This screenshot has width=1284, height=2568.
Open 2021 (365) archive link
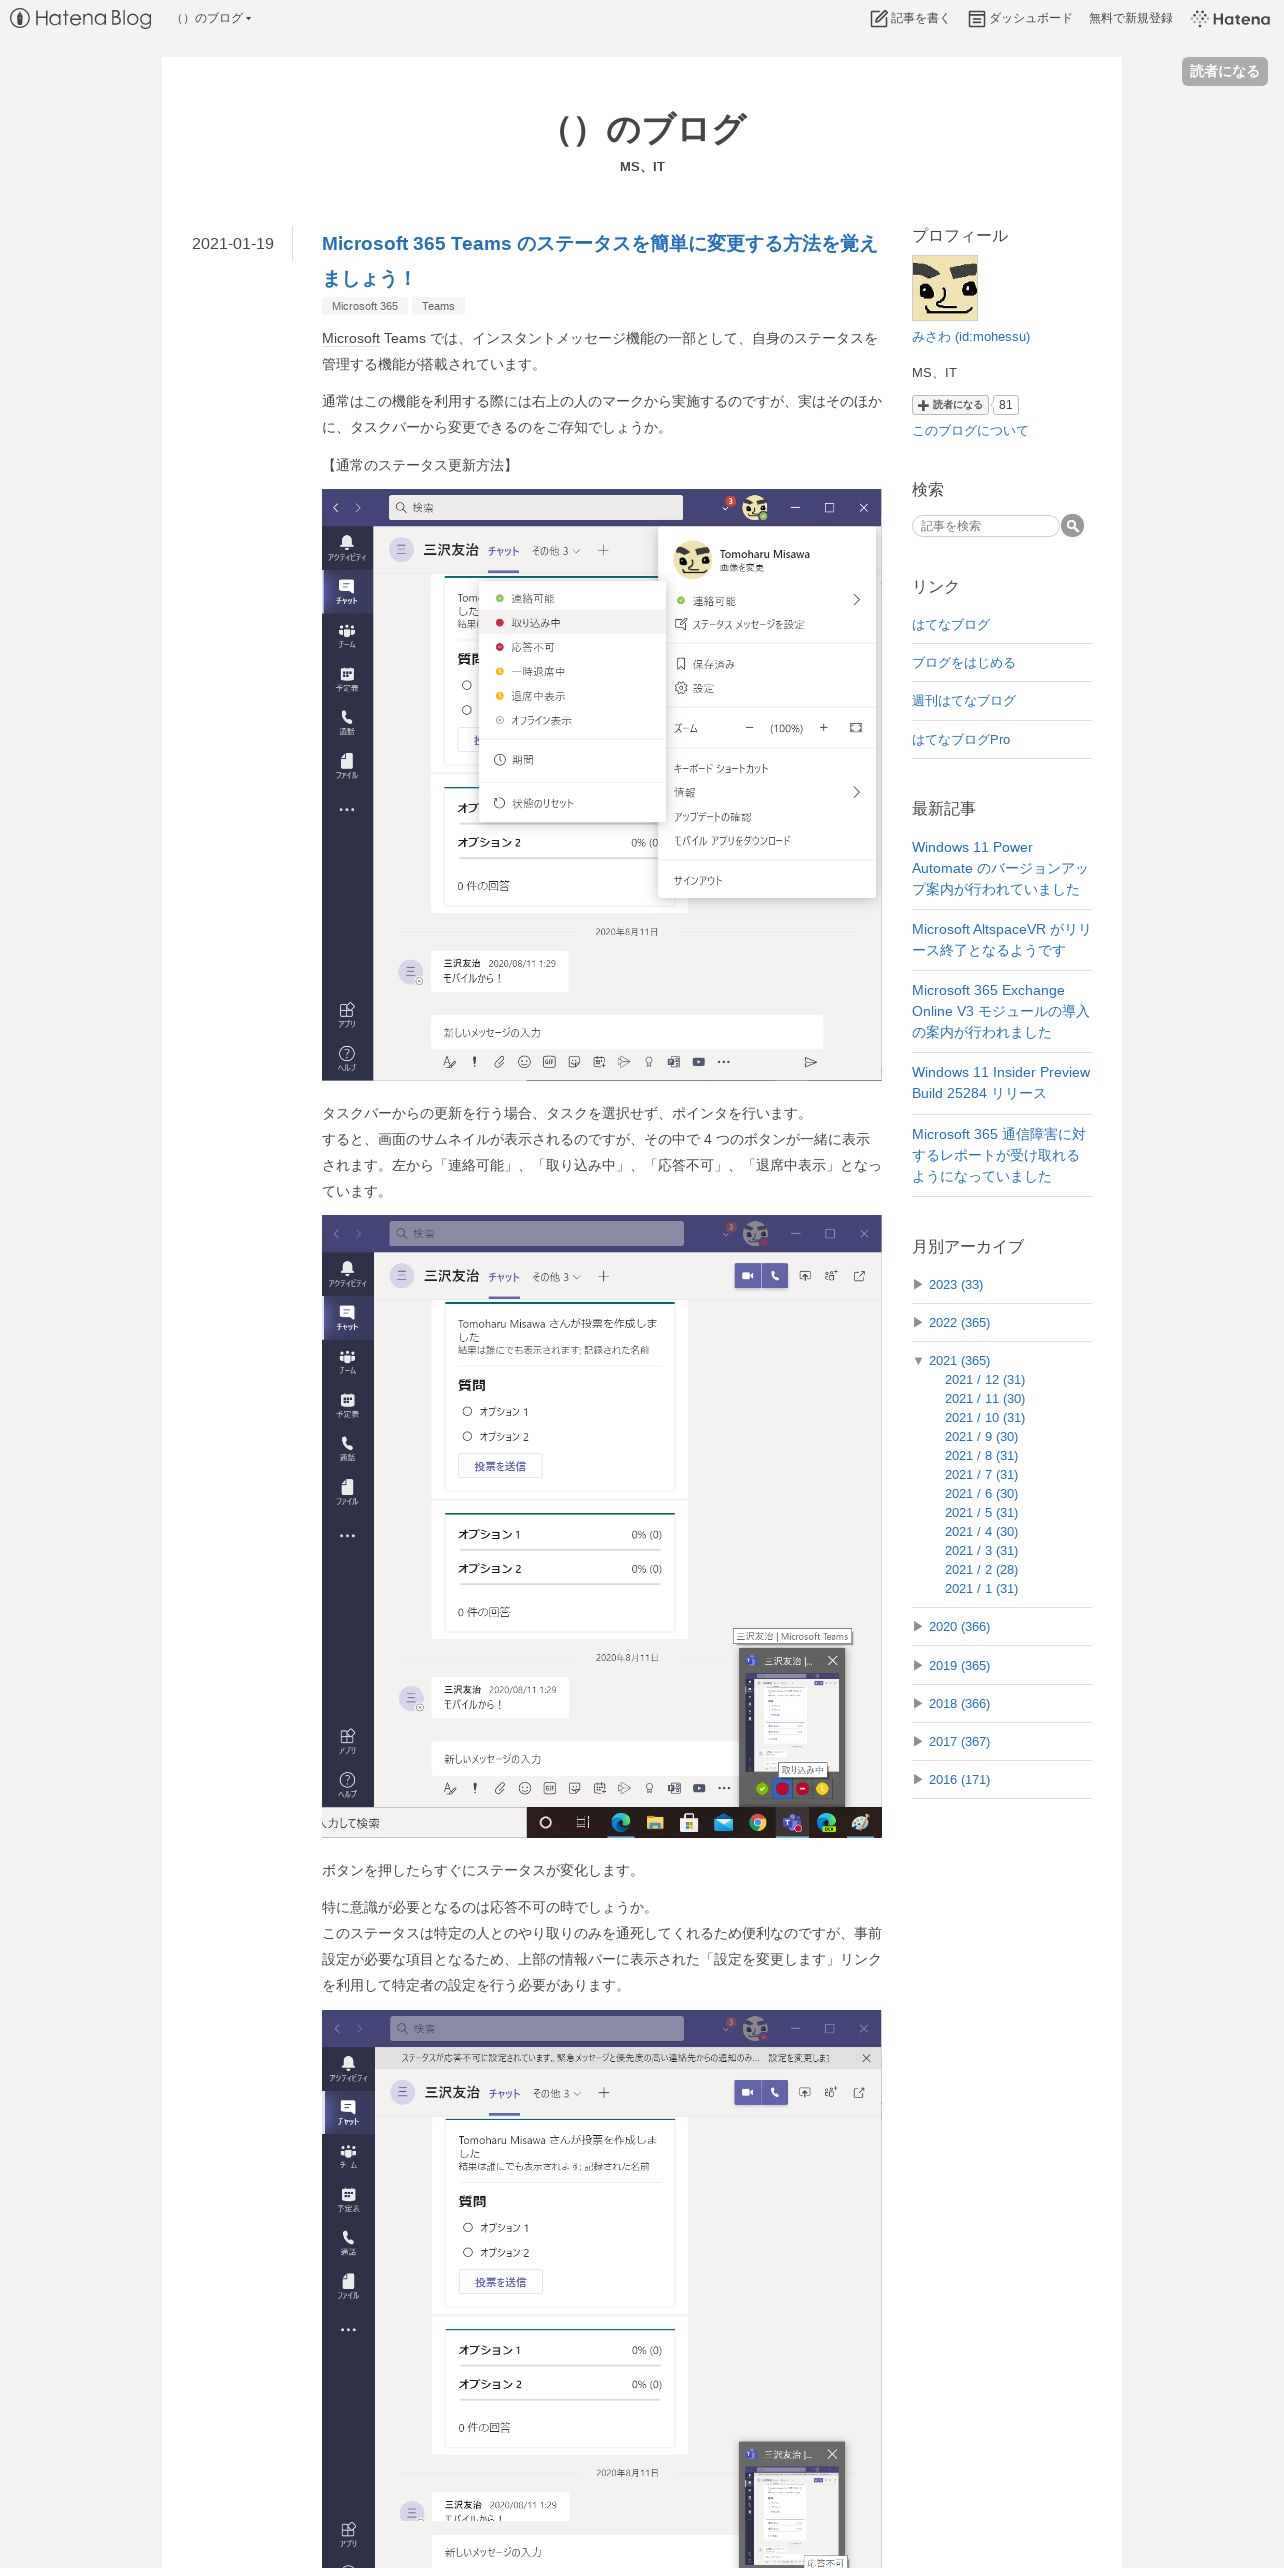[x=959, y=1361]
